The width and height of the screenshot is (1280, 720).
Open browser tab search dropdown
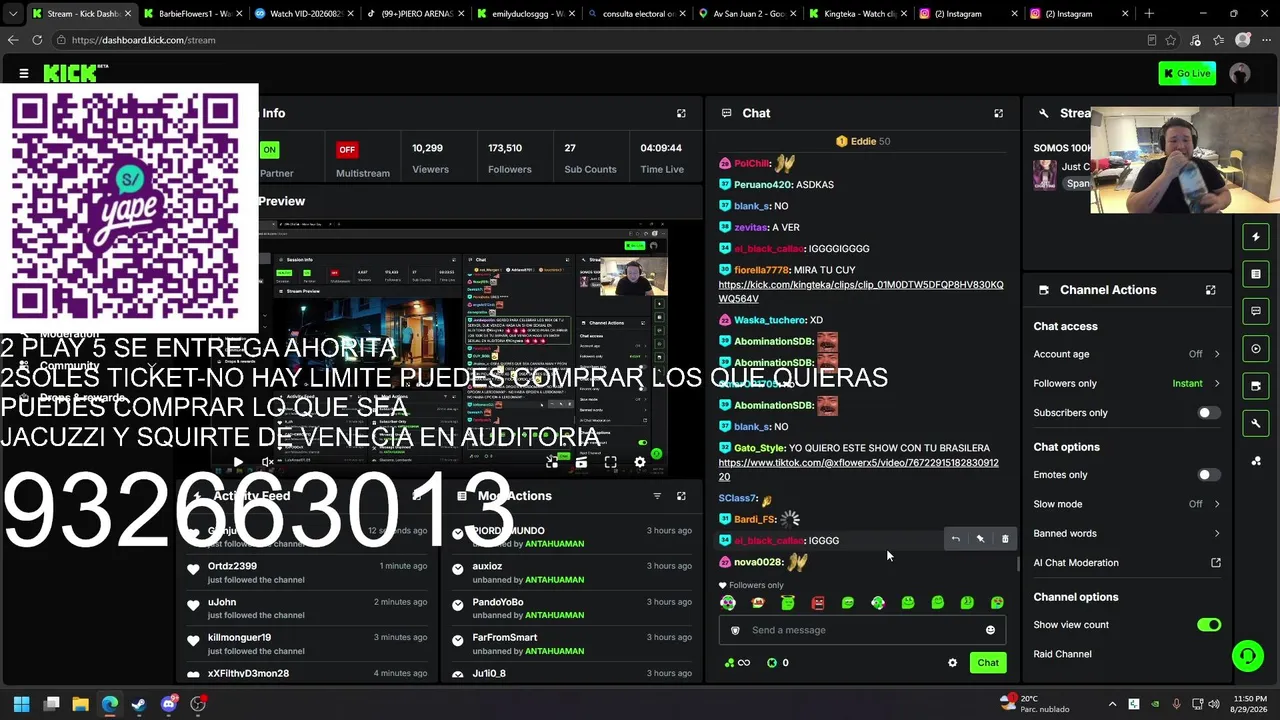[13, 14]
